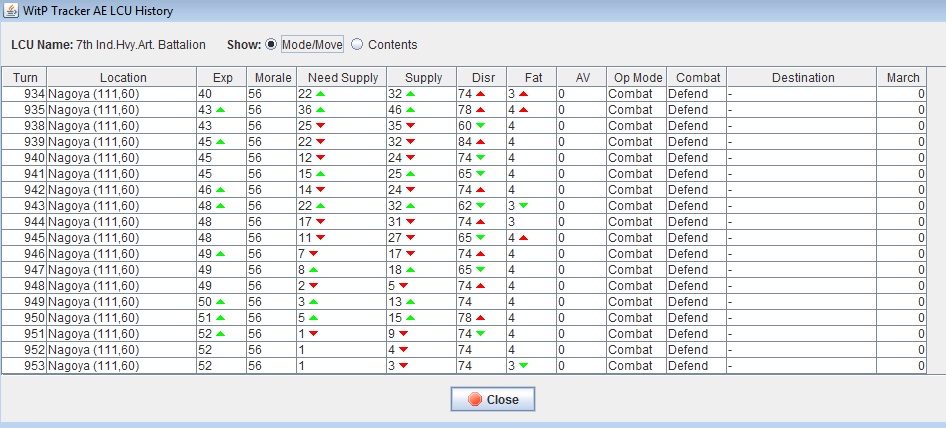The height and width of the screenshot is (428, 946).
Task: Click red down arrow beside Need Supply 25, turn 938
Action: pyautogui.click(x=320, y=126)
